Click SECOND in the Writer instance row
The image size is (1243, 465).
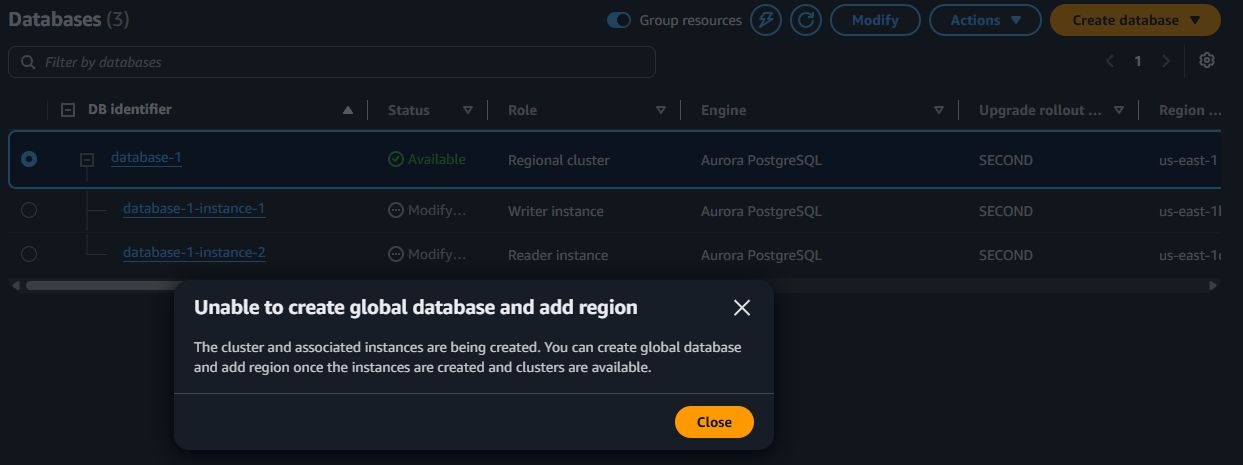1006,211
